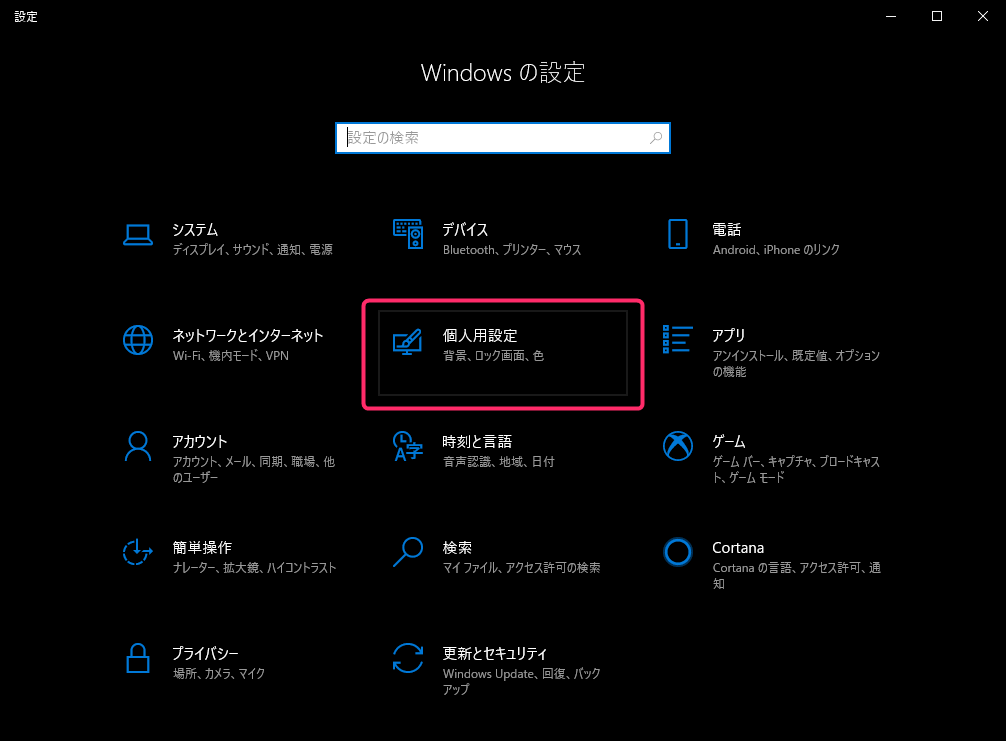Click the 検索 magnifier category icon
Image resolution: width=1006 pixels, height=741 pixels.
coord(408,552)
